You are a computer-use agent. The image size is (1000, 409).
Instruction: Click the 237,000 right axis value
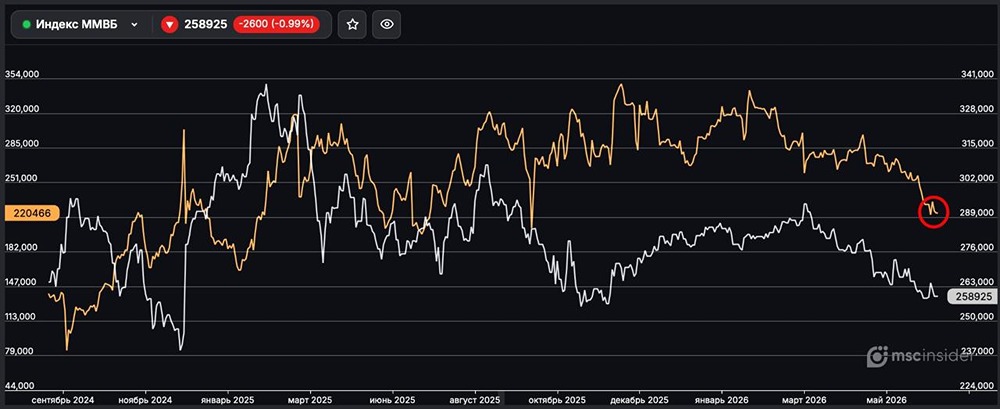(x=977, y=352)
